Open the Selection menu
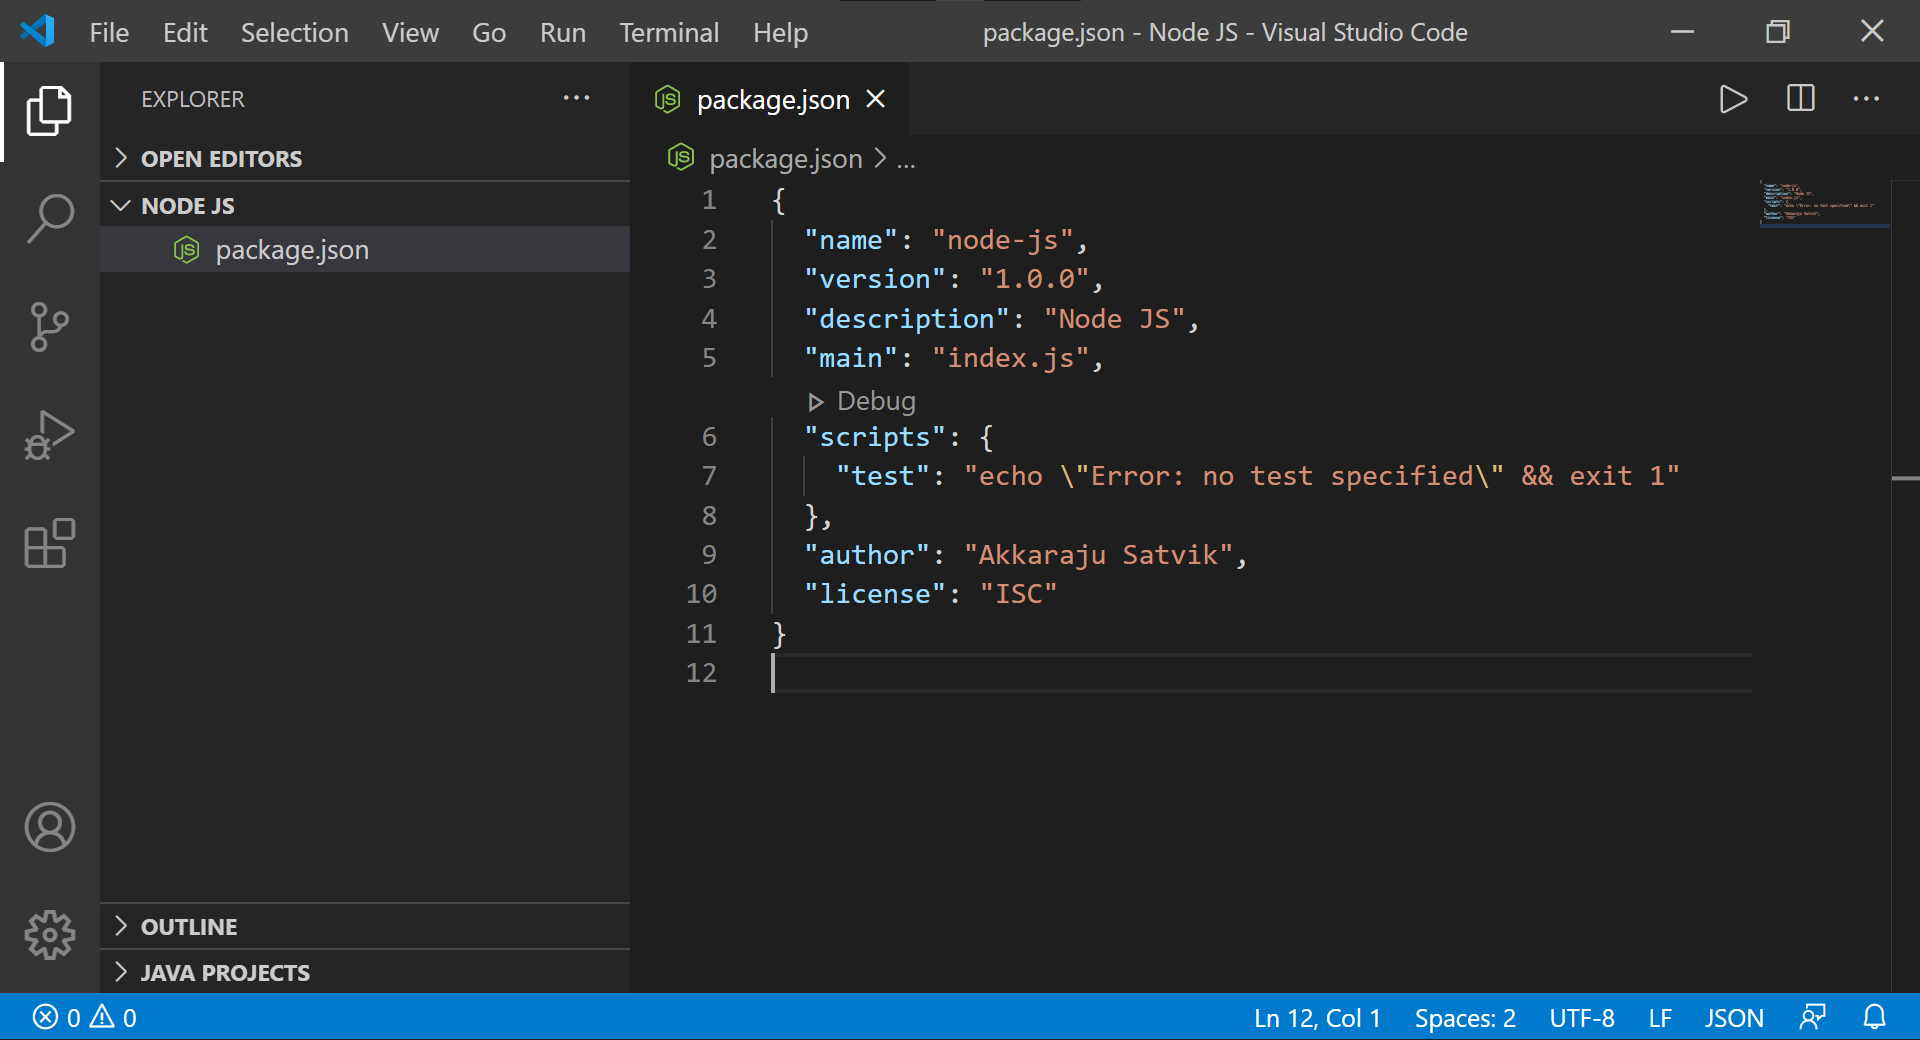The image size is (1920, 1040). (294, 33)
